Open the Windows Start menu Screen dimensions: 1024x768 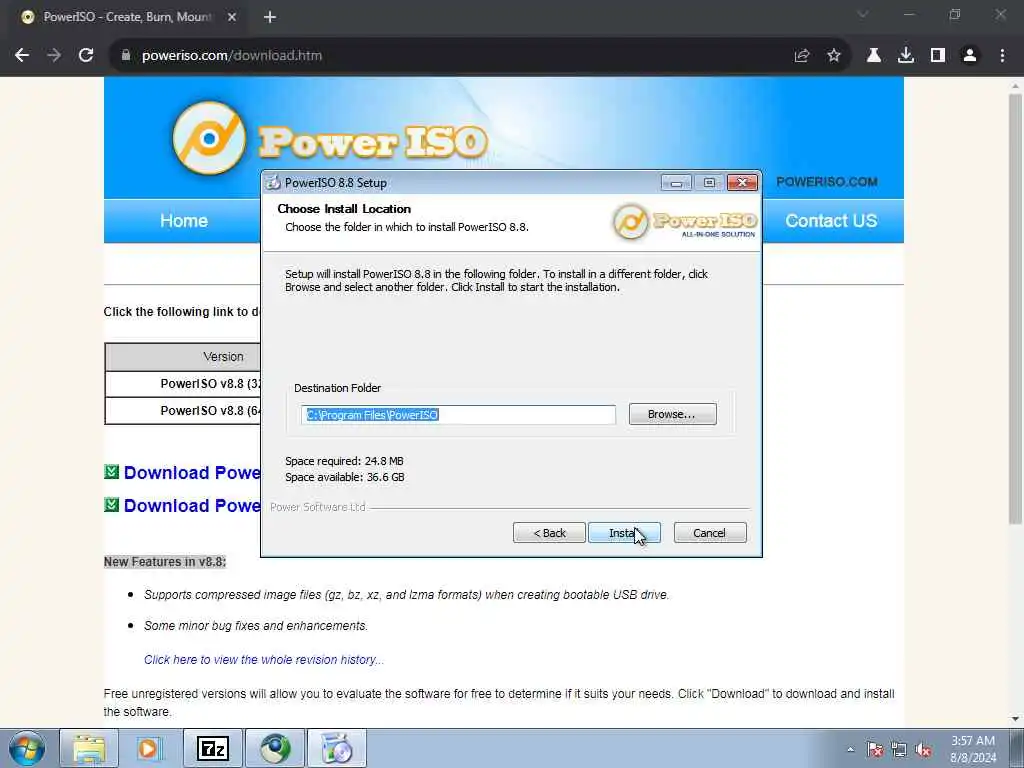tap(27, 748)
